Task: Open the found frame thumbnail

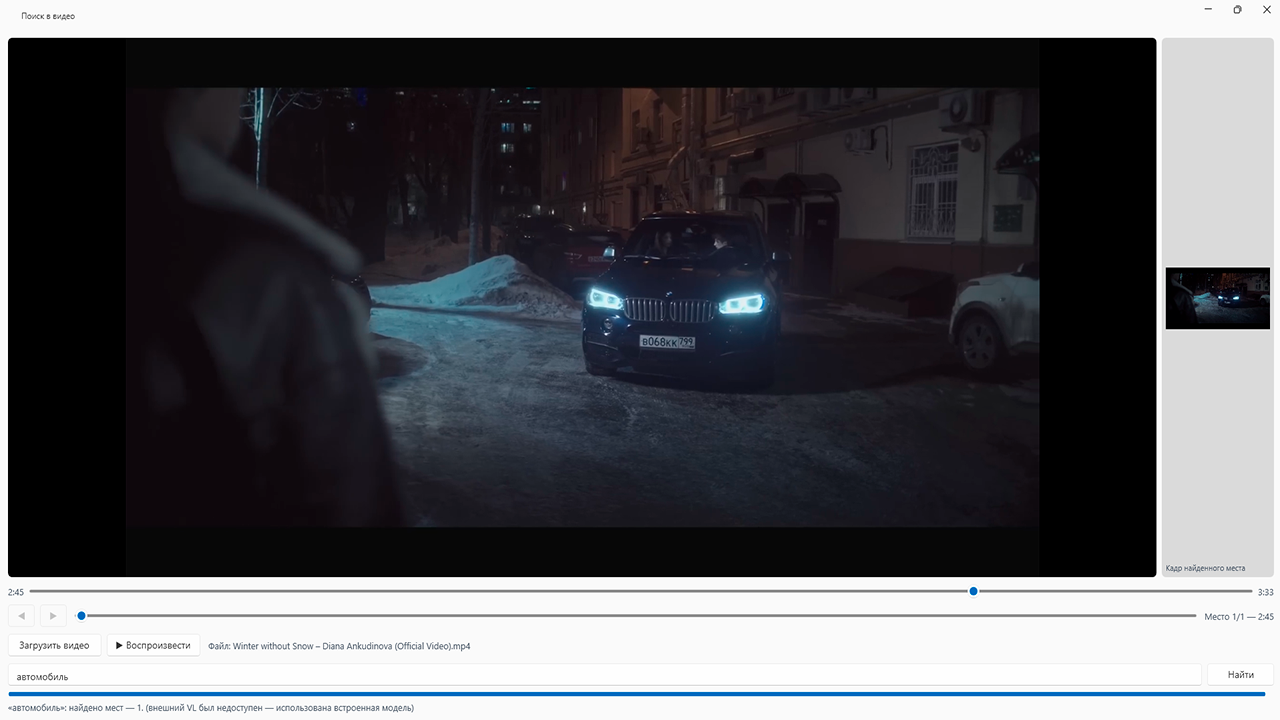Action: click(1217, 298)
